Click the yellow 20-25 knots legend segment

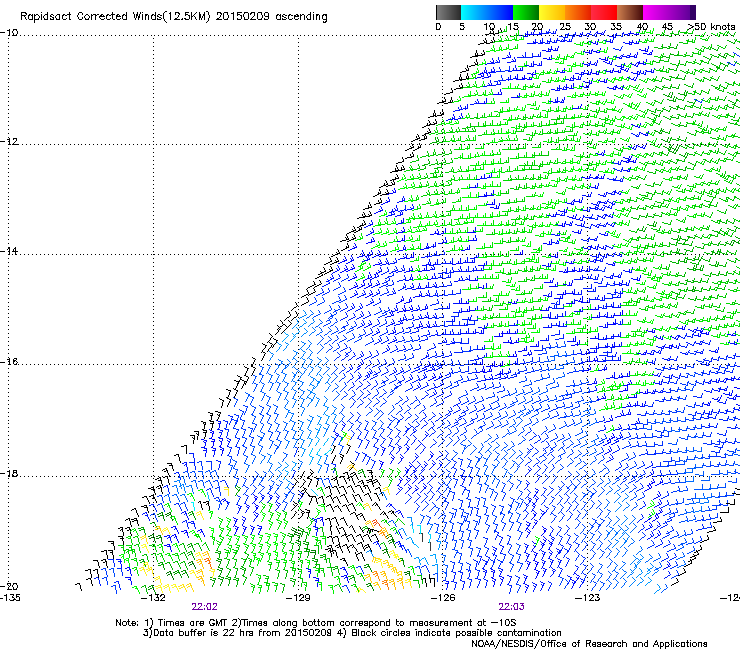tap(552, 12)
